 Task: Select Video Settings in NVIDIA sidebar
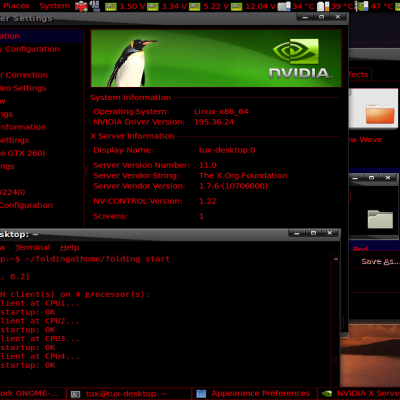pos(23,88)
